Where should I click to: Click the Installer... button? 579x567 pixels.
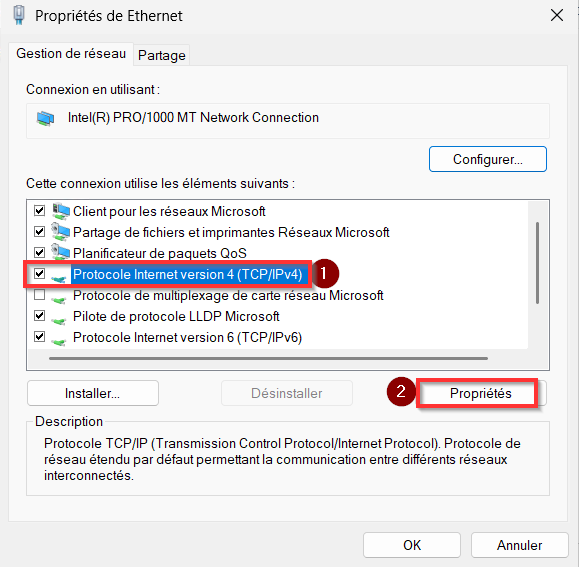[x=93, y=393]
